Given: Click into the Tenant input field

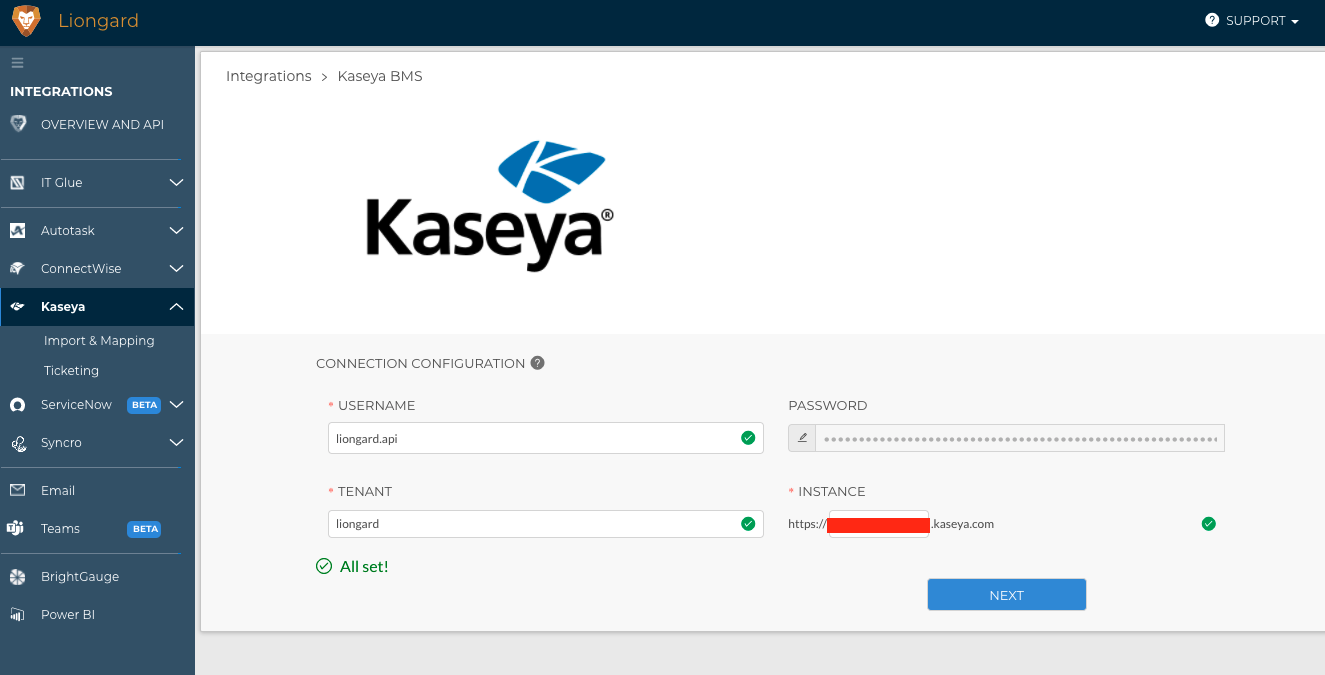Looking at the screenshot, I should pyautogui.click(x=546, y=523).
